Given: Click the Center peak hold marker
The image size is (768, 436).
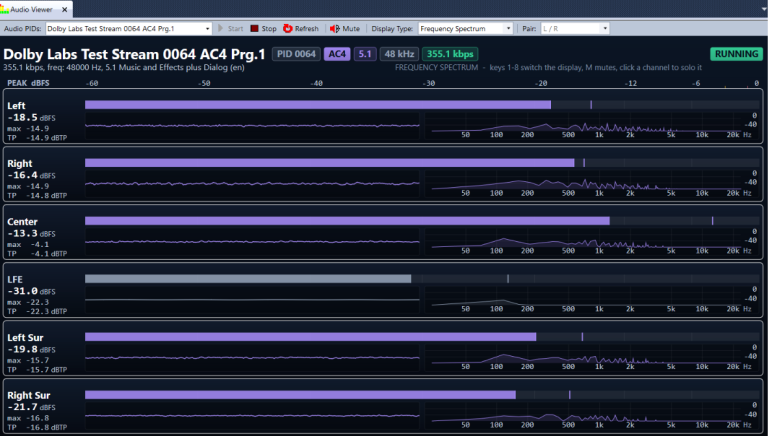Looking at the screenshot, I should pos(713,221).
